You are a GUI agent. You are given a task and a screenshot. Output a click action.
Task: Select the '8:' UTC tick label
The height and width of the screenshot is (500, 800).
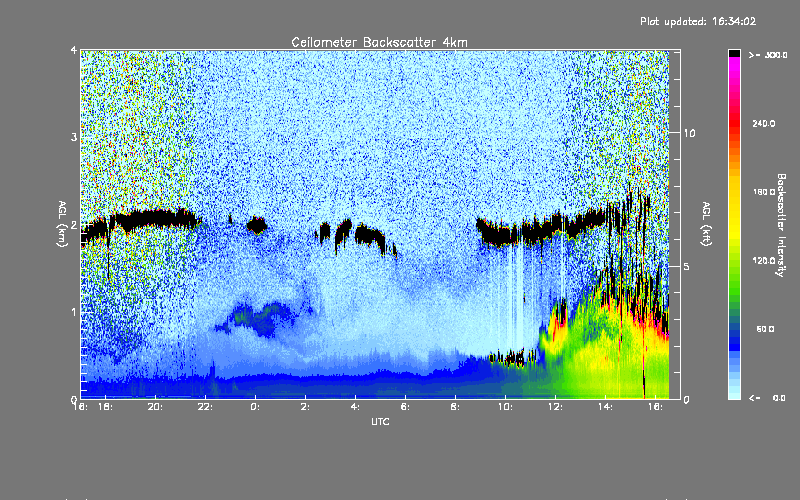[x=456, y=407]
